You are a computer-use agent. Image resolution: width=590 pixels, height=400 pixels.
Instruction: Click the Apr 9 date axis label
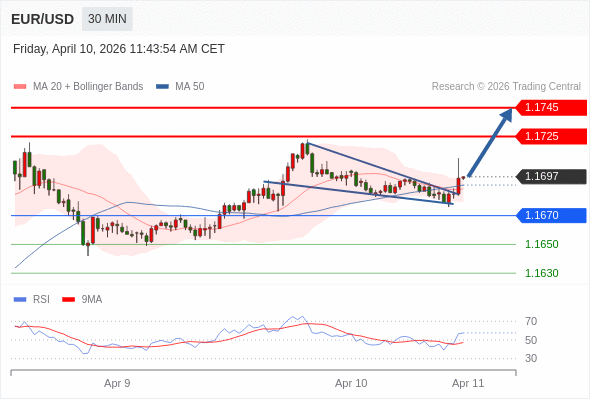[117, 383]
